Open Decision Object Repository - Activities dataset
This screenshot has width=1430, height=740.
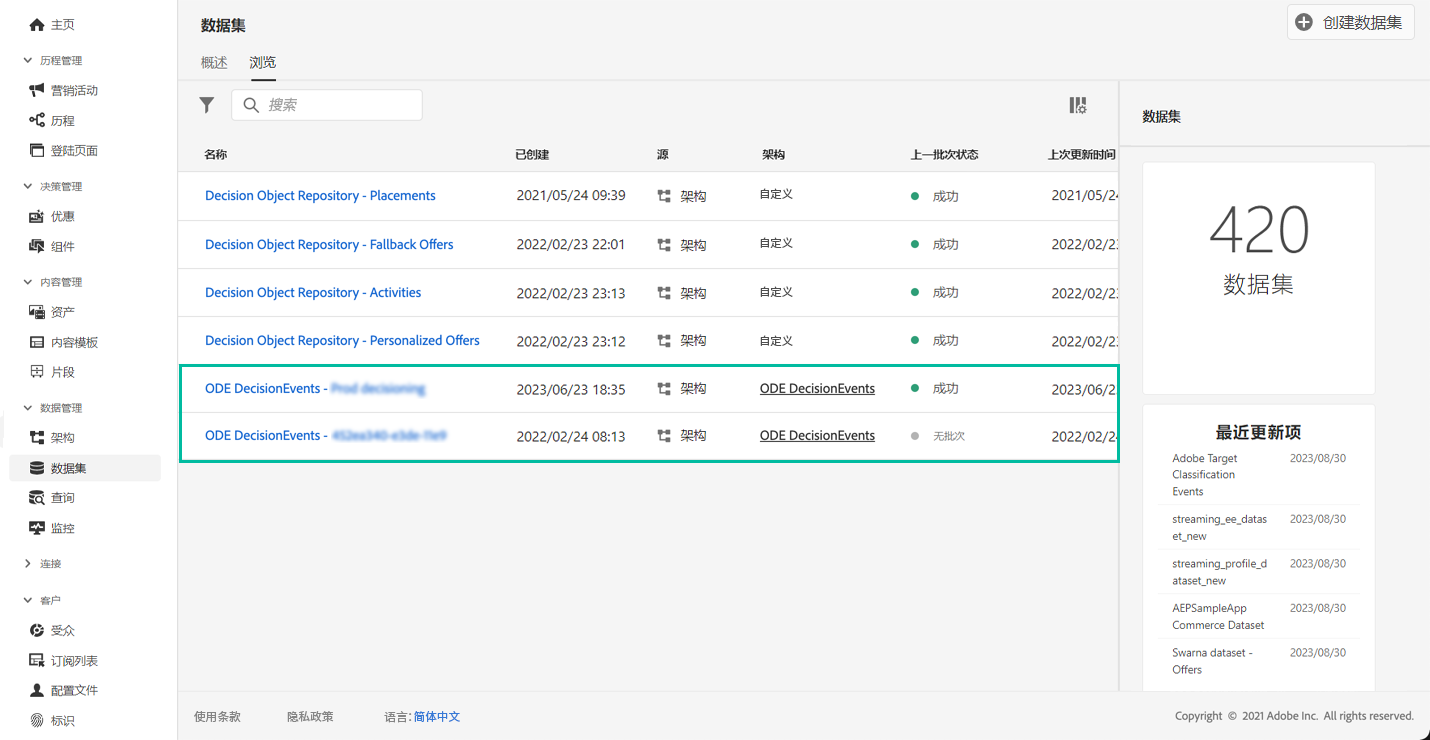pos(313,292)
